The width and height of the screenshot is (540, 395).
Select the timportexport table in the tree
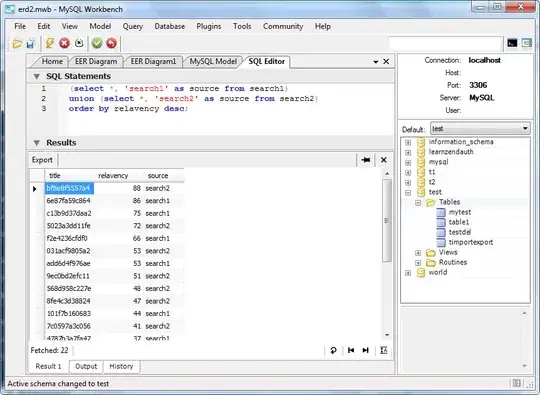[x=471, y=242]
